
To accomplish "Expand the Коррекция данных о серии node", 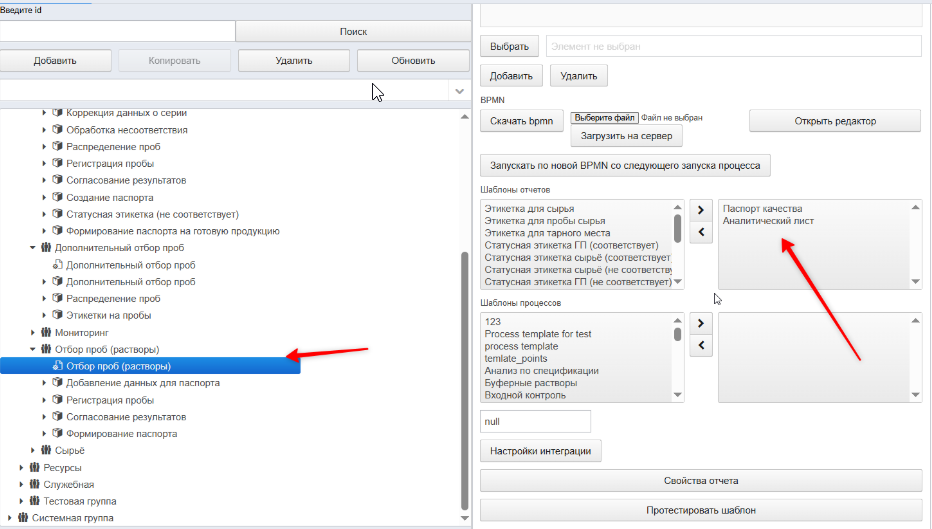I will (44, 112).
